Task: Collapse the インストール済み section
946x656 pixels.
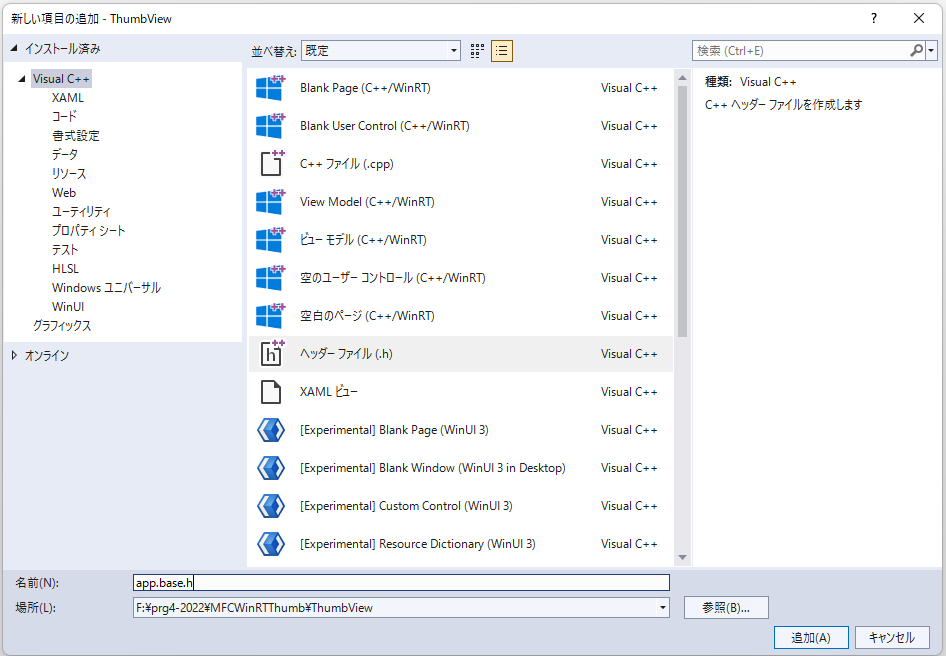Action: click(x=14, y=48)
